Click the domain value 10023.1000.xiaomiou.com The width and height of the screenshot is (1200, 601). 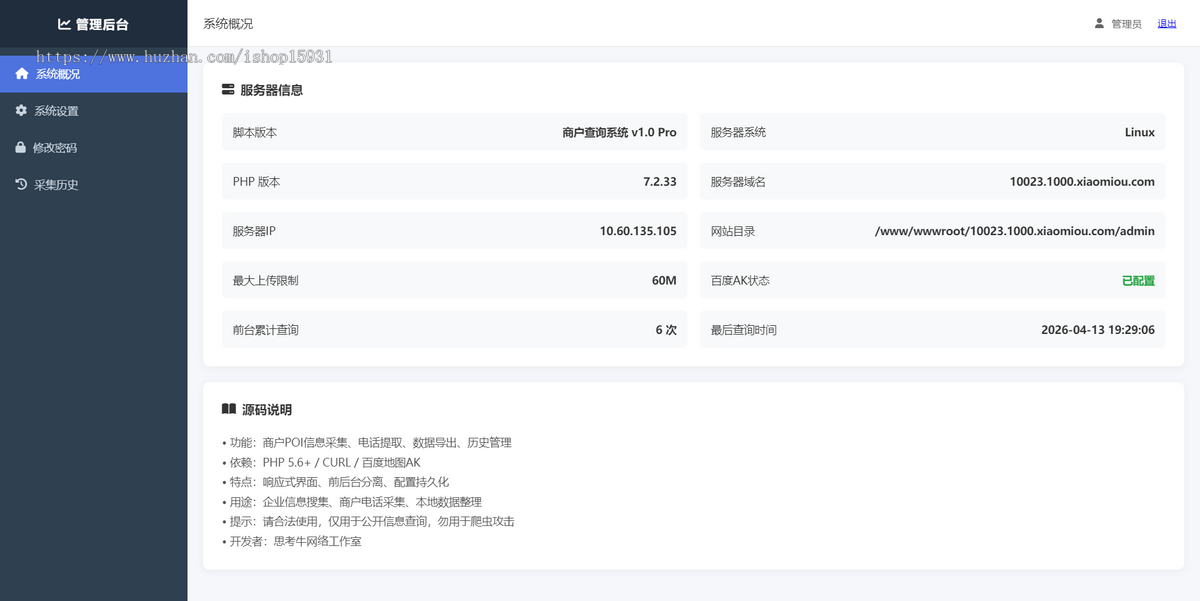(1082, 182)
